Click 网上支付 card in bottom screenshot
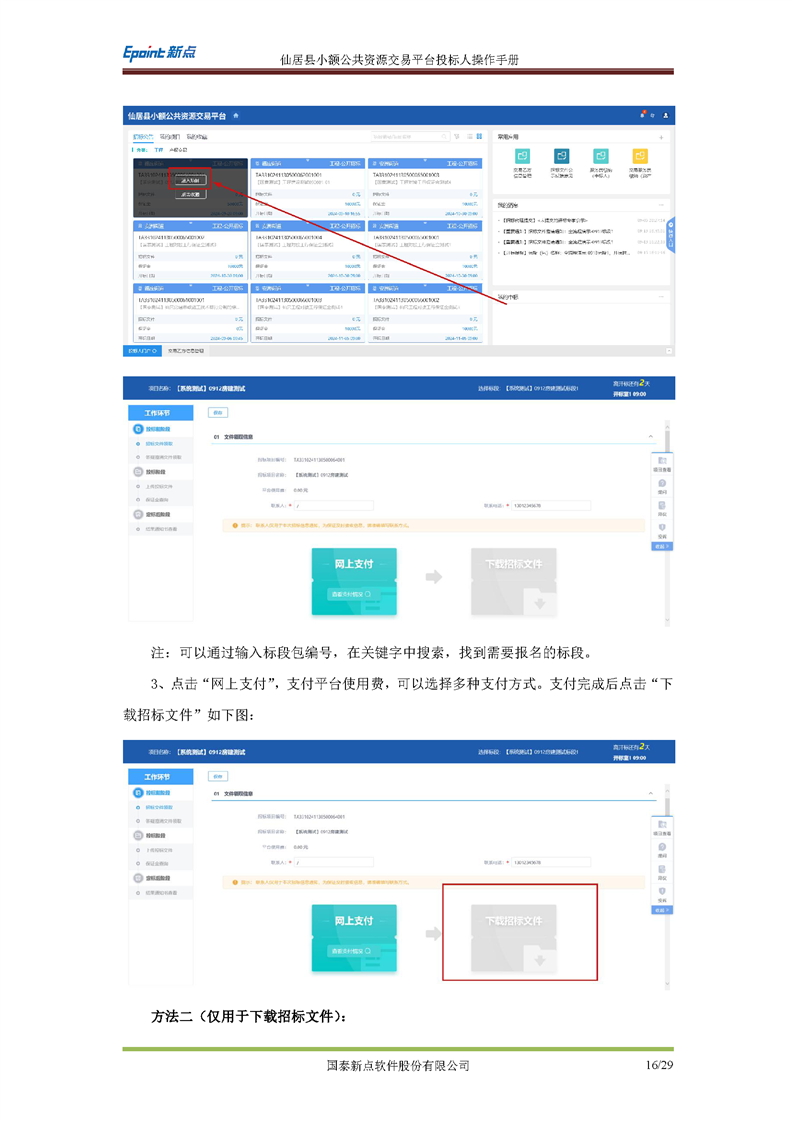Viewport: 793px width, 1122px height. click(354, 938)
